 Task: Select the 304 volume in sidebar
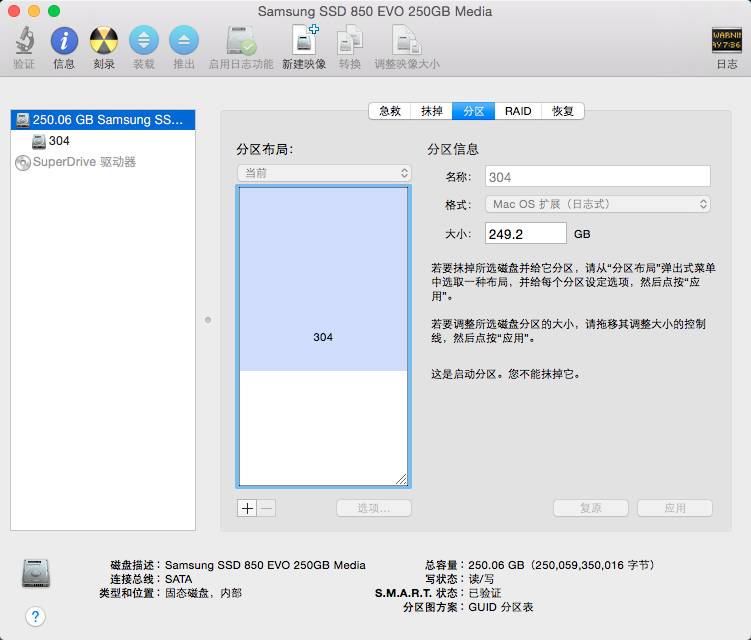pos(102,141)
